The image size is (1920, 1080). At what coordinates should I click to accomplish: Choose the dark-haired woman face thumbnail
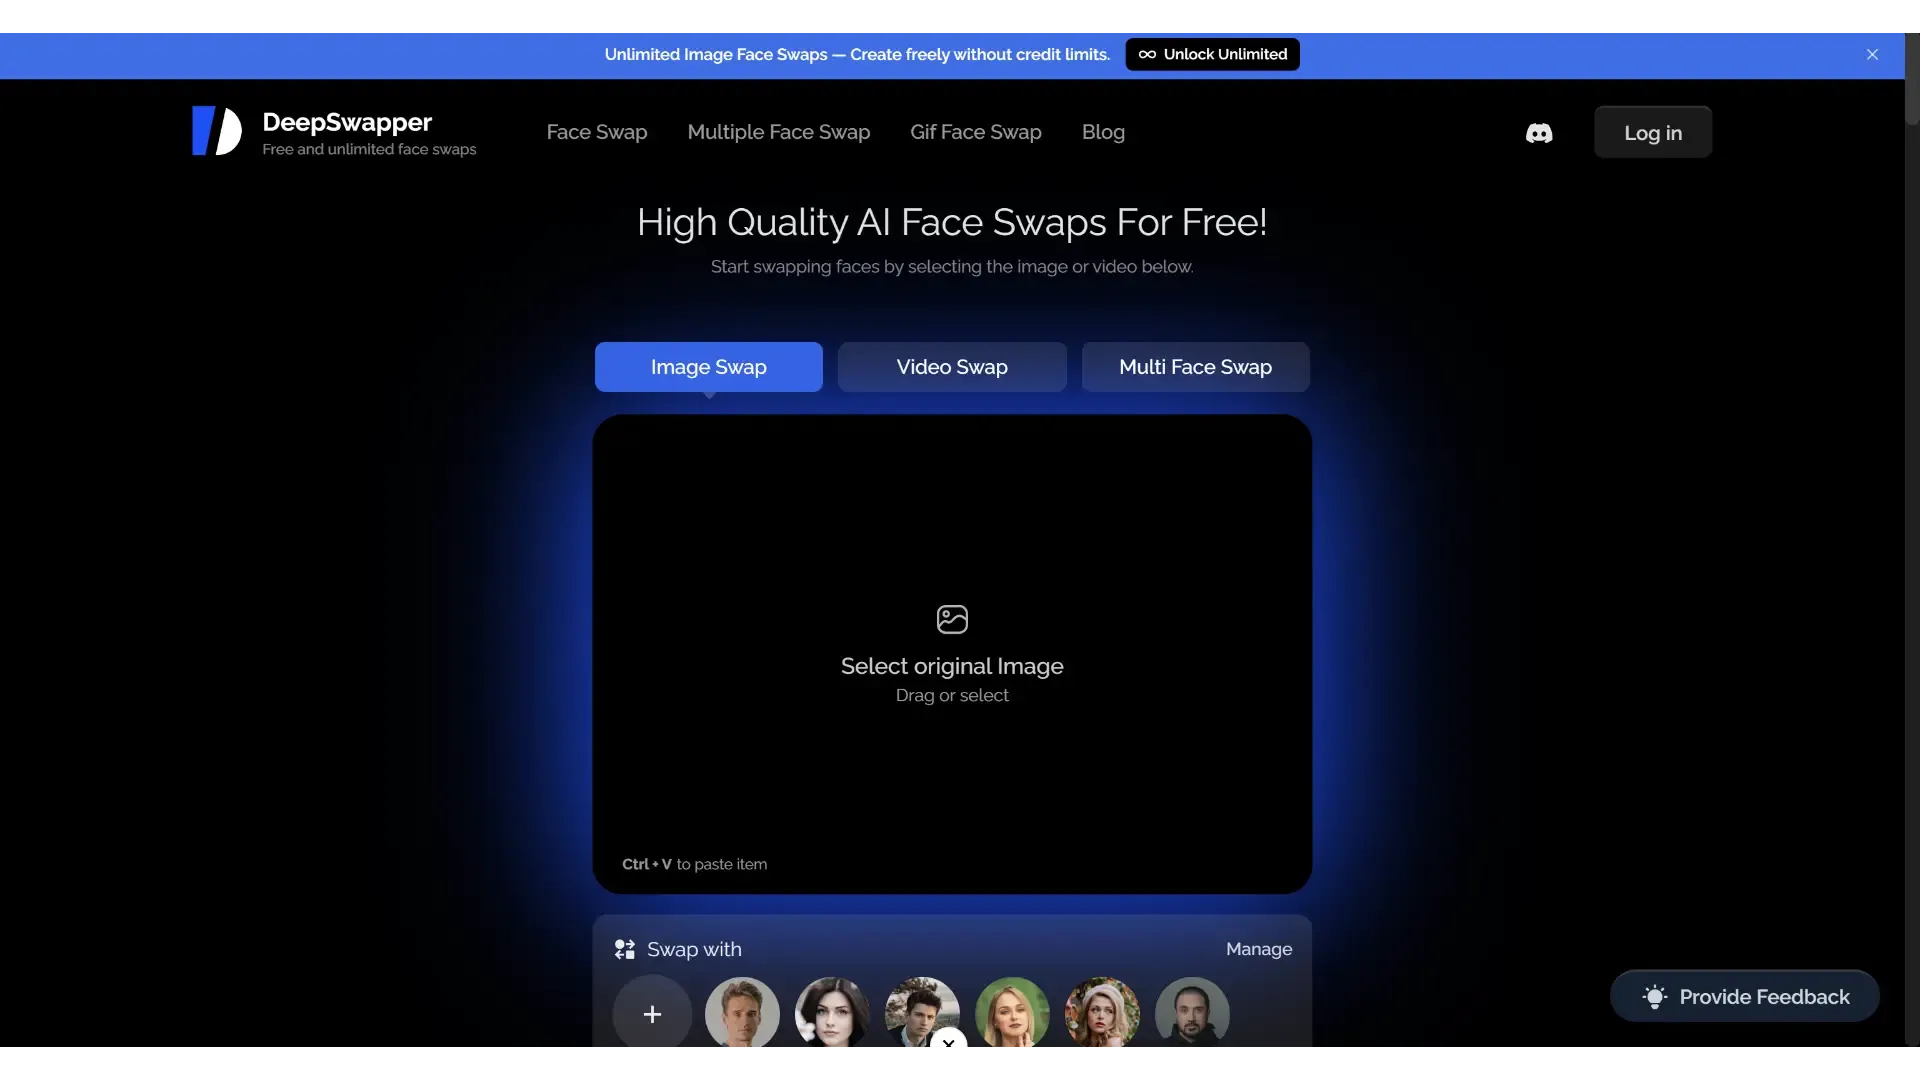832,1013
